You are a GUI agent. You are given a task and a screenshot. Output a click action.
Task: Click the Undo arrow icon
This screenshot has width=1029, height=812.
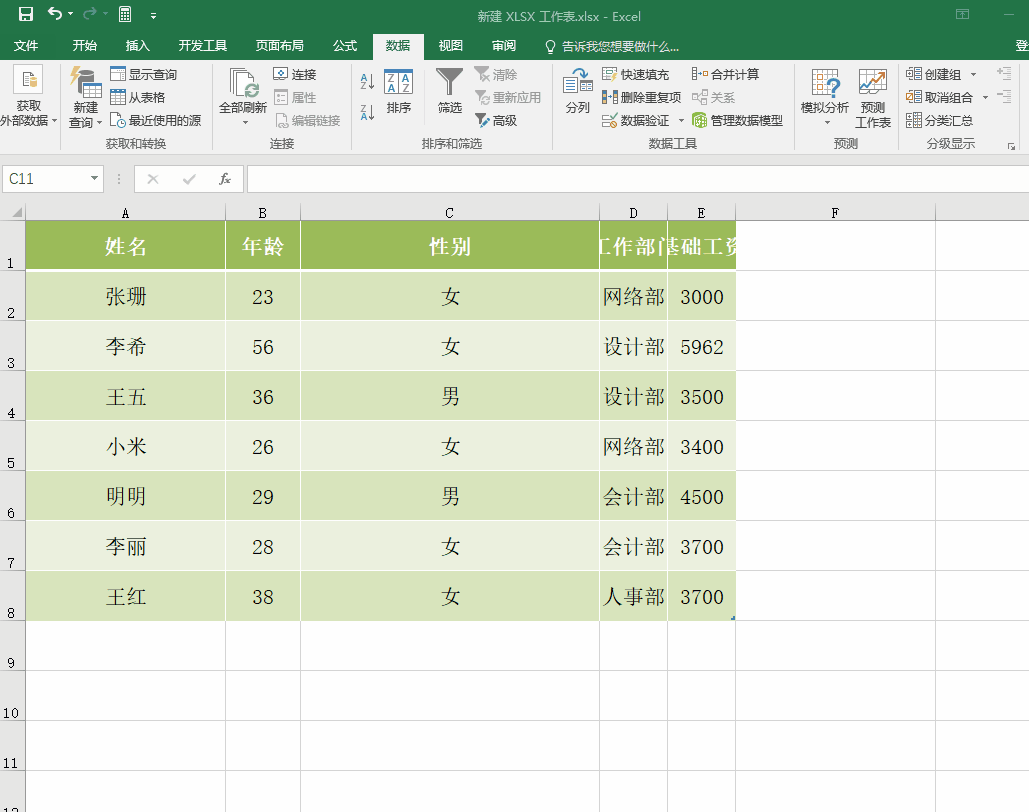(x=55, y=14)
